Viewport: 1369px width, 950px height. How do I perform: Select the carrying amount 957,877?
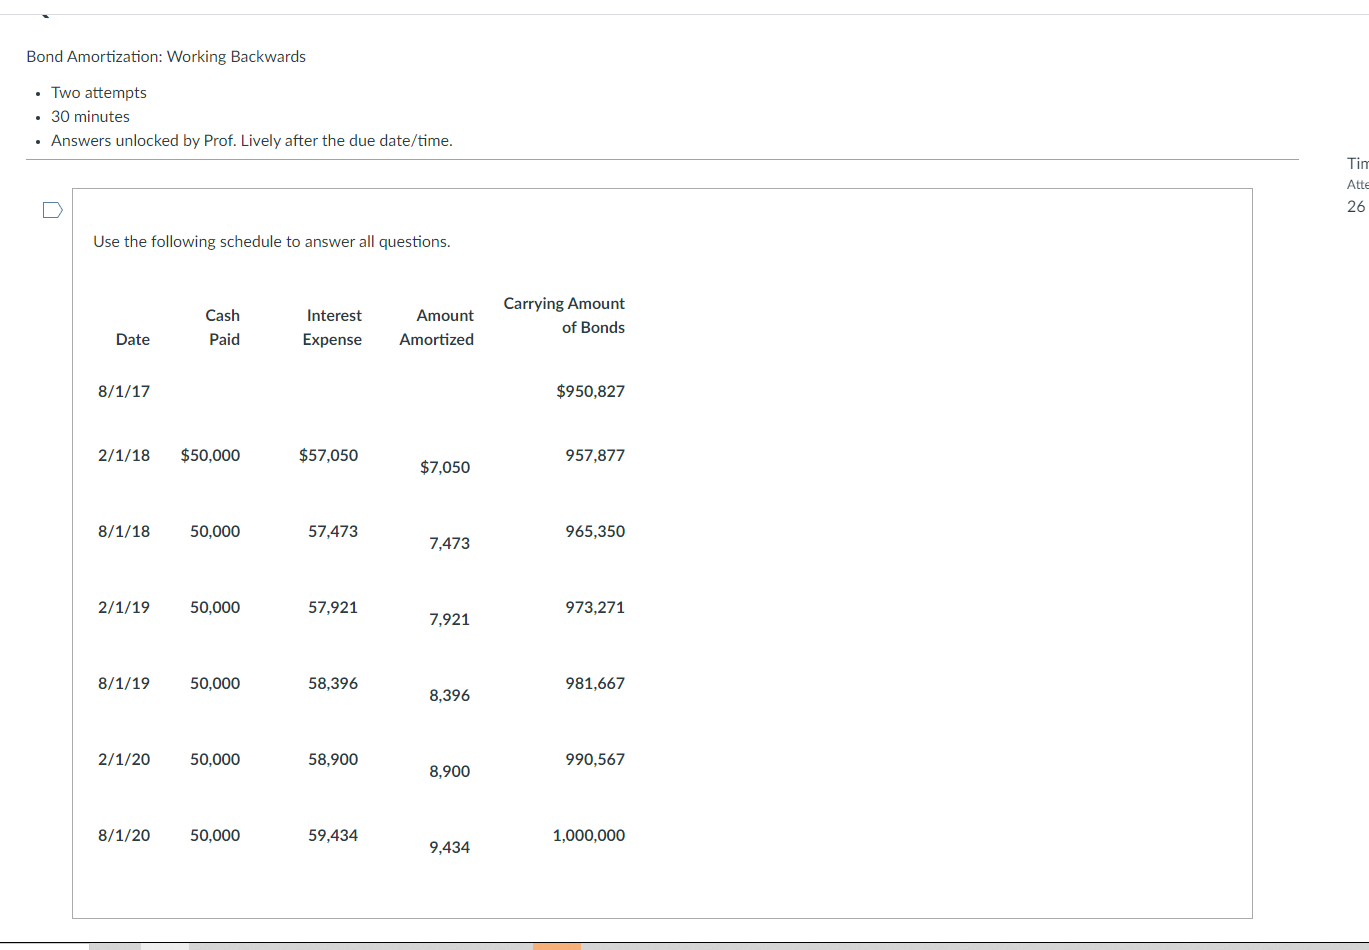click(x=595, y=456)
